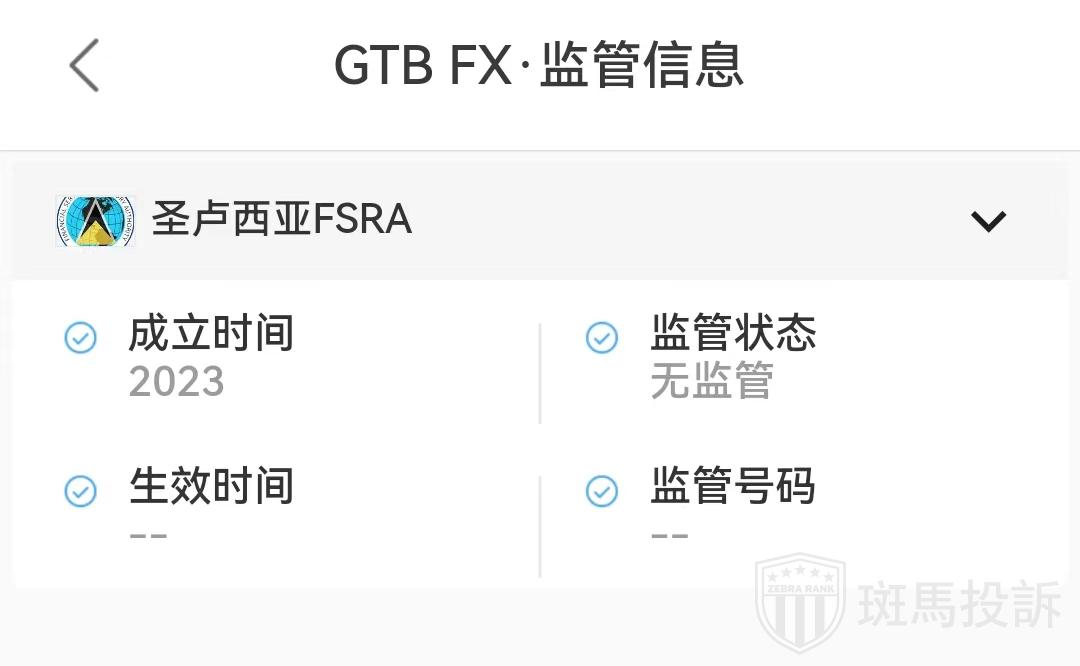Click the dashes under 生效时间
Viewport: 1080px width, 666px height.
(148, 535)
